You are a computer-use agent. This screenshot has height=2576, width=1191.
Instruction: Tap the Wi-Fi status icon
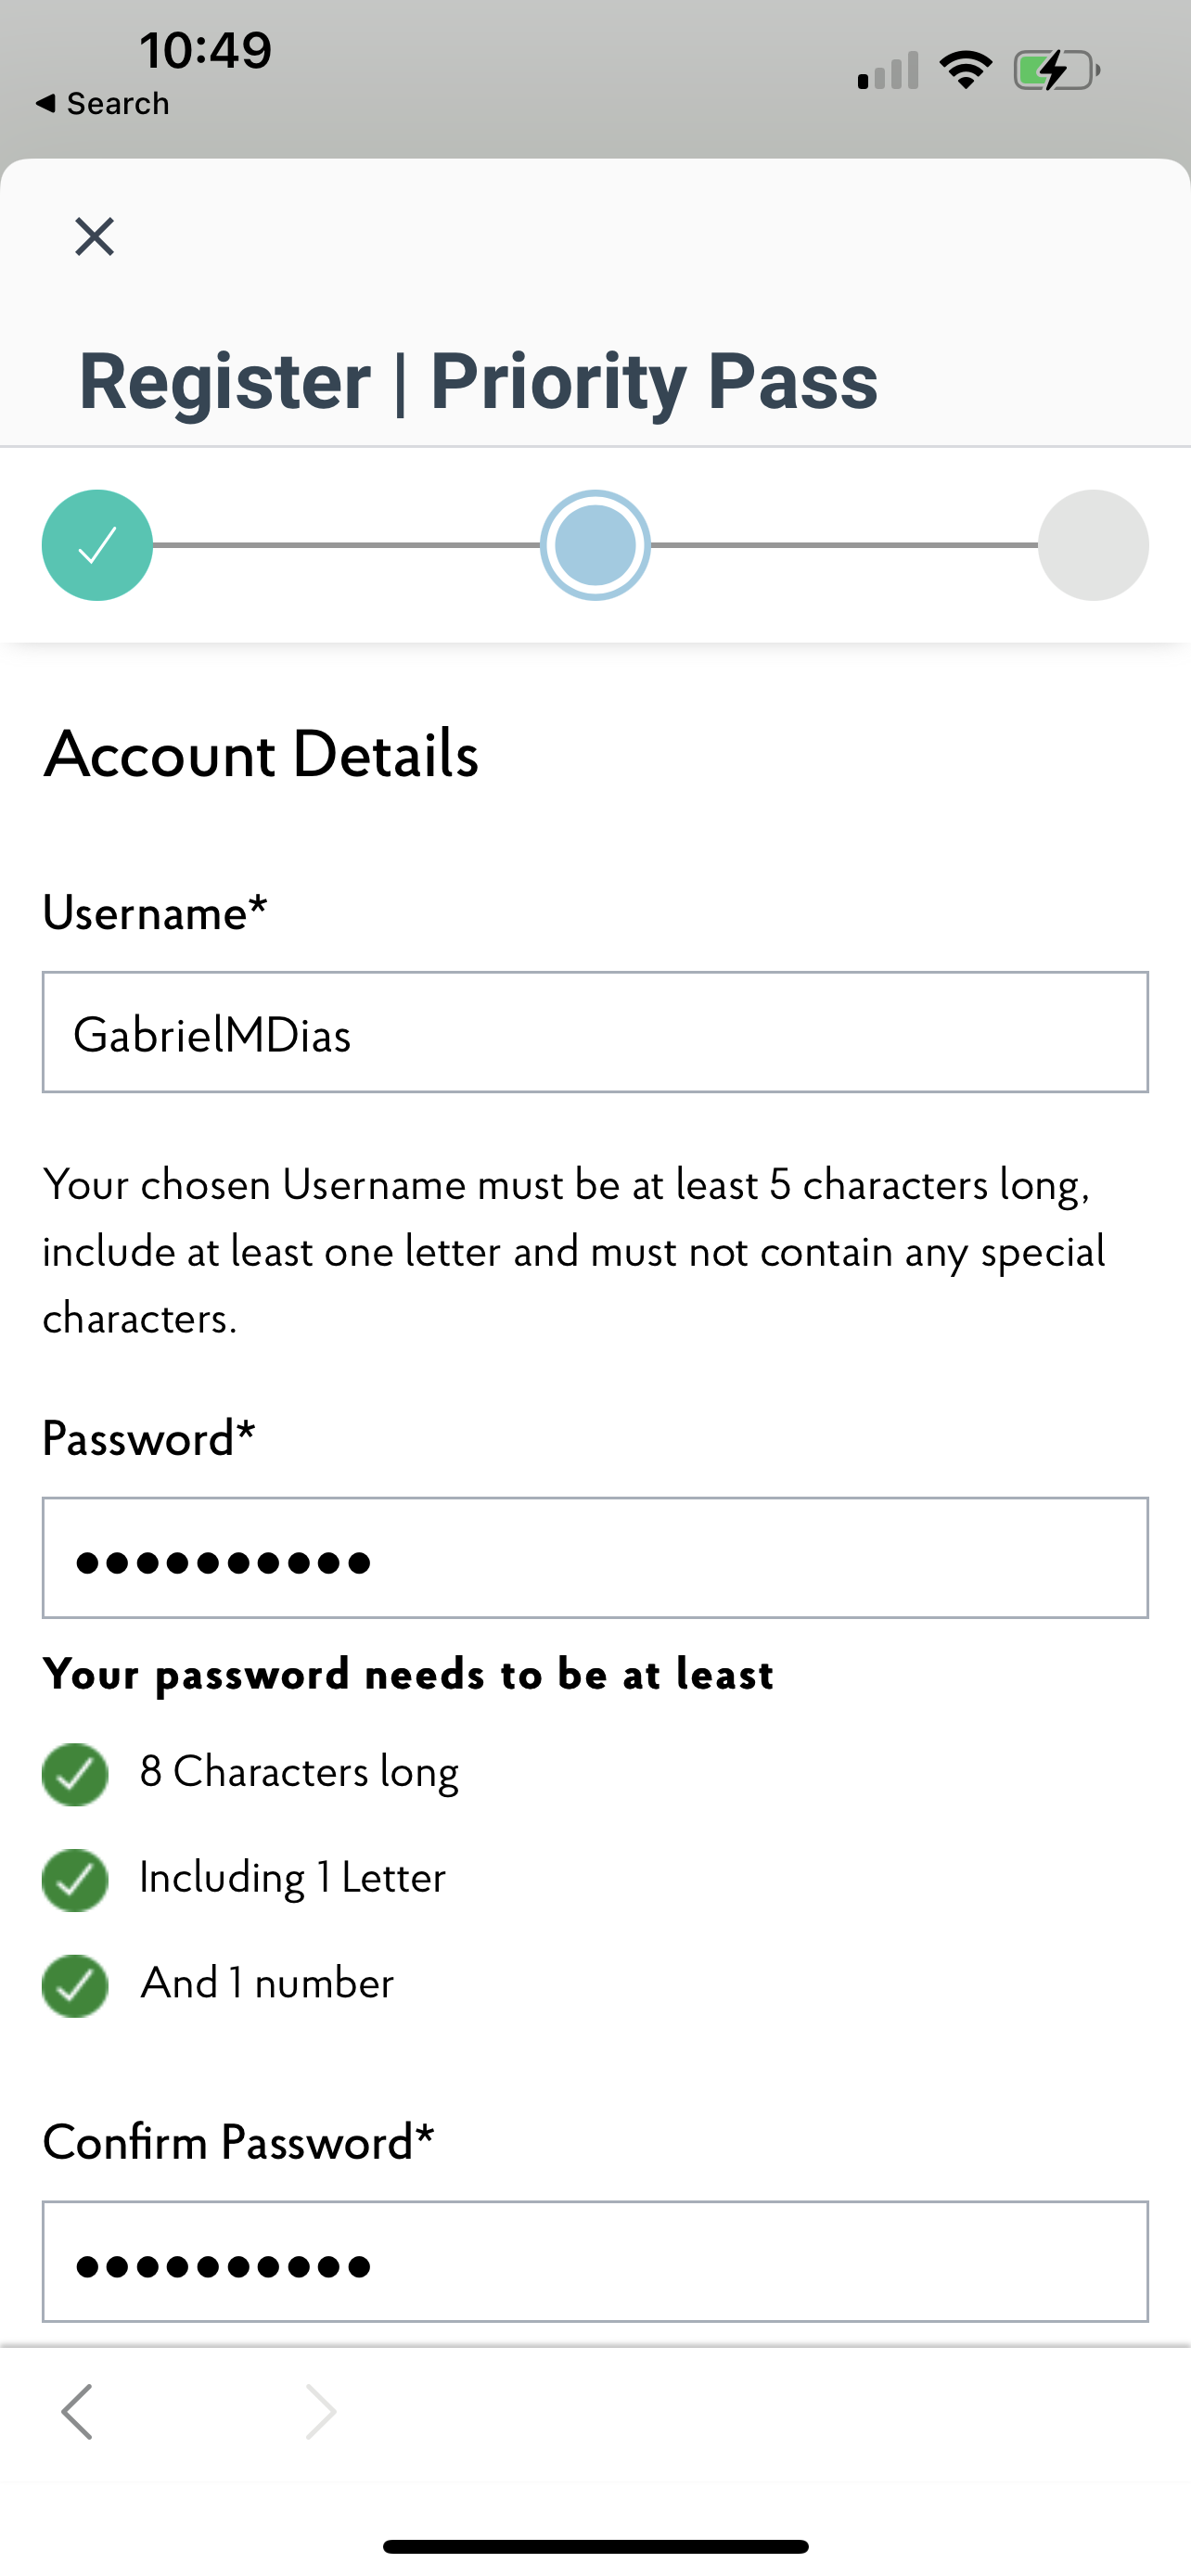(965, 70)
